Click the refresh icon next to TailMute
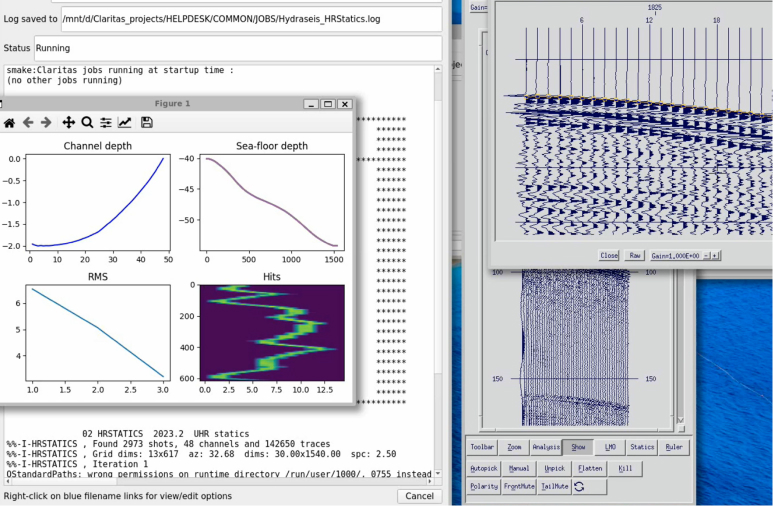This screenshot has width=773, height=506. tap(579, 487)
